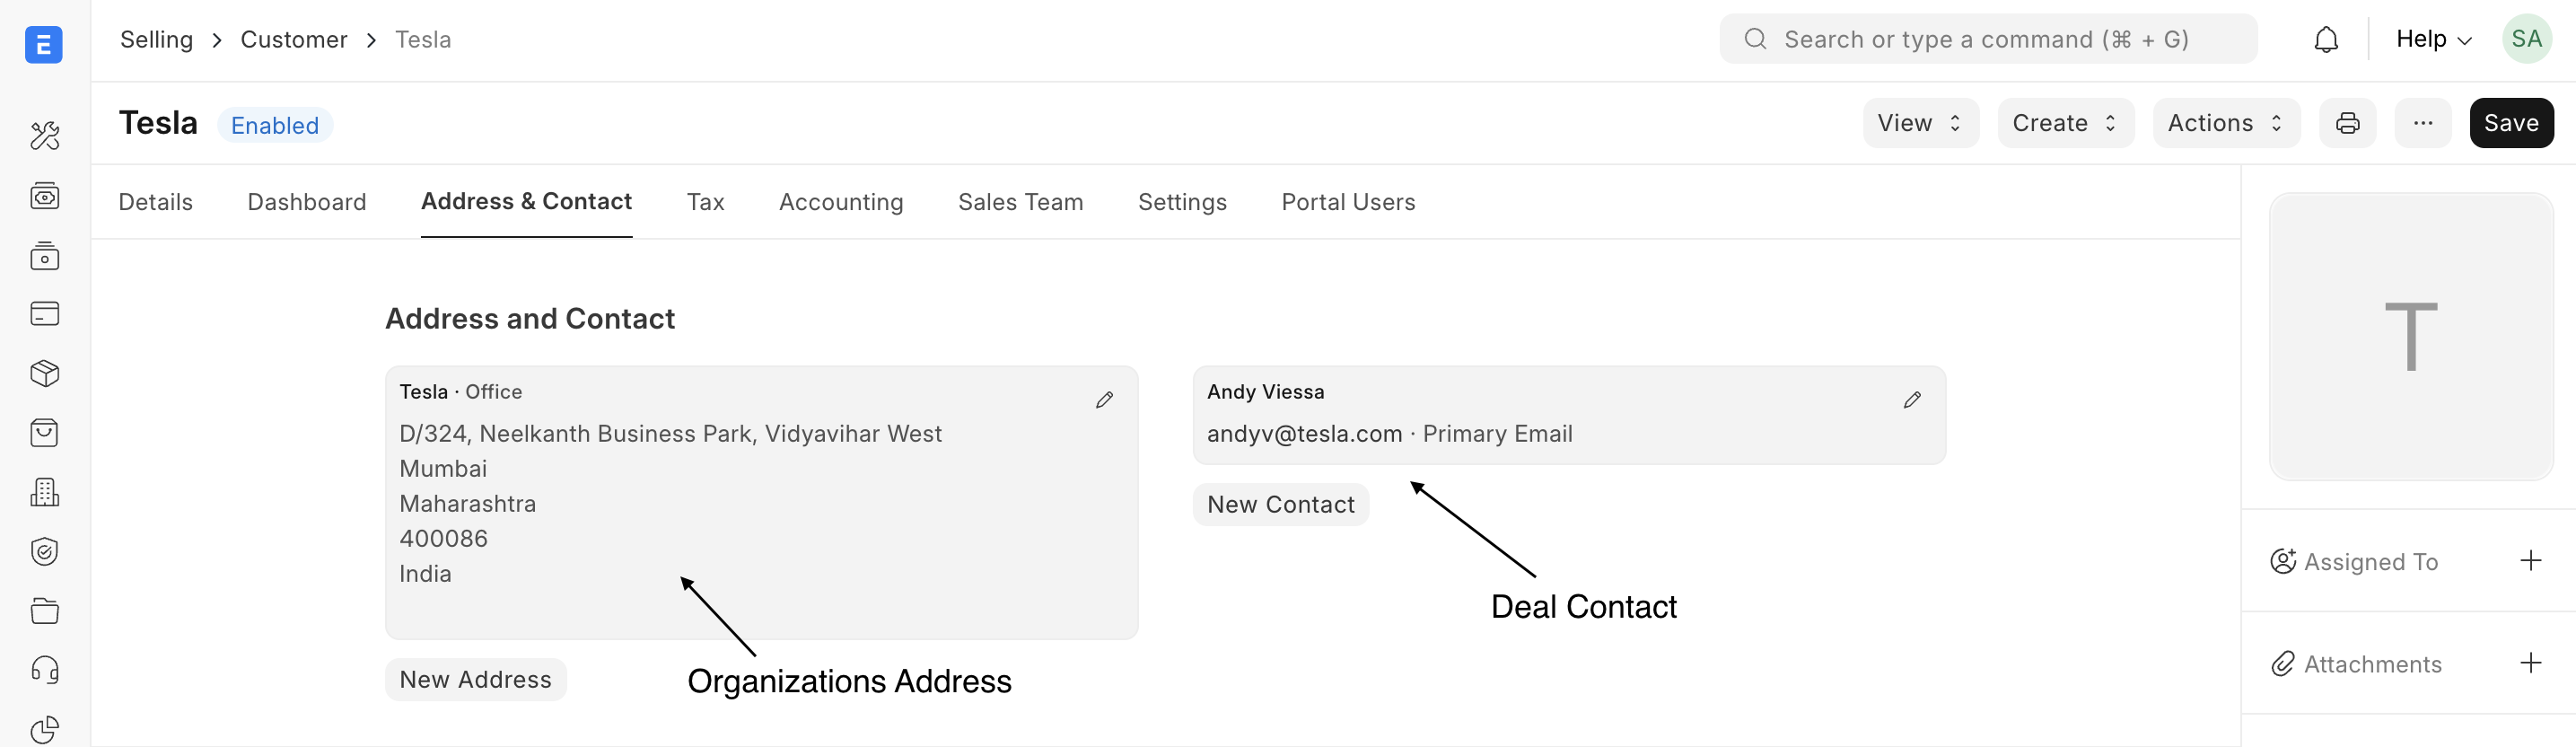Image resolution: width=2576 pixels, height=747 pixels.
Task: Open the headset support icon in sidebar
Action: coord(45,670)
